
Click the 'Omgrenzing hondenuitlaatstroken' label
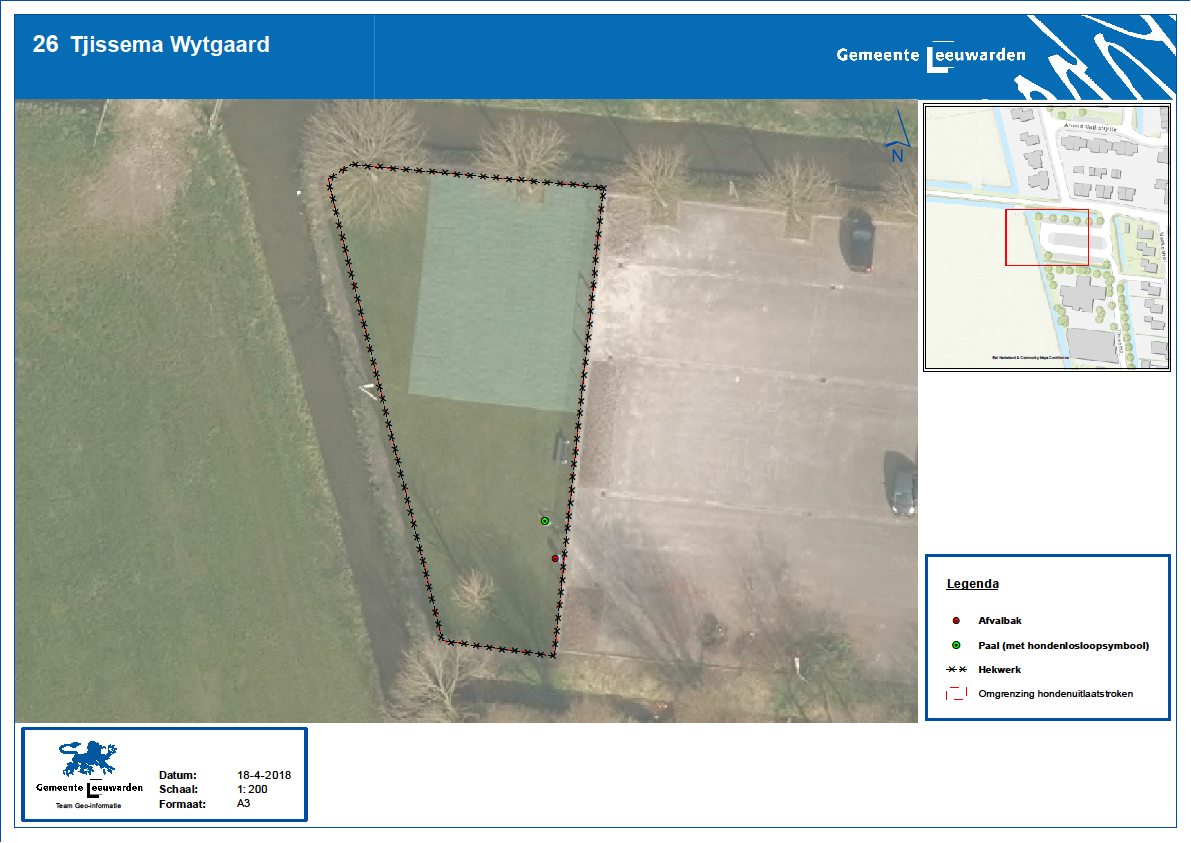[x=1055, y=693]
